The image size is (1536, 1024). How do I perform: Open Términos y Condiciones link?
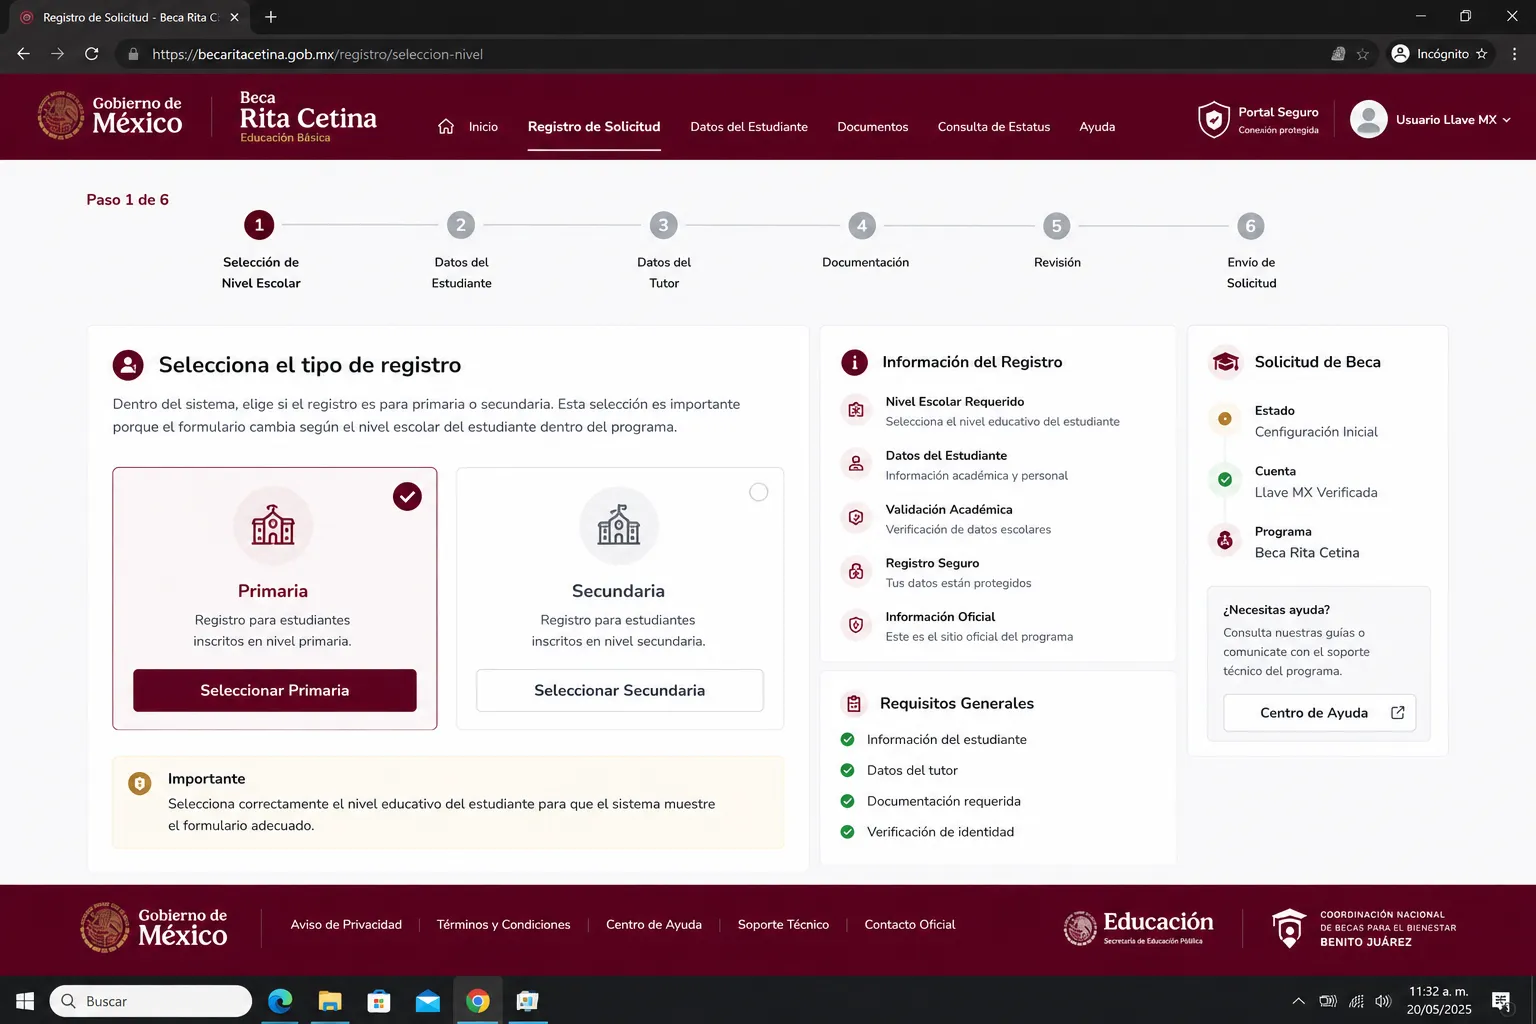coord(504,925)
